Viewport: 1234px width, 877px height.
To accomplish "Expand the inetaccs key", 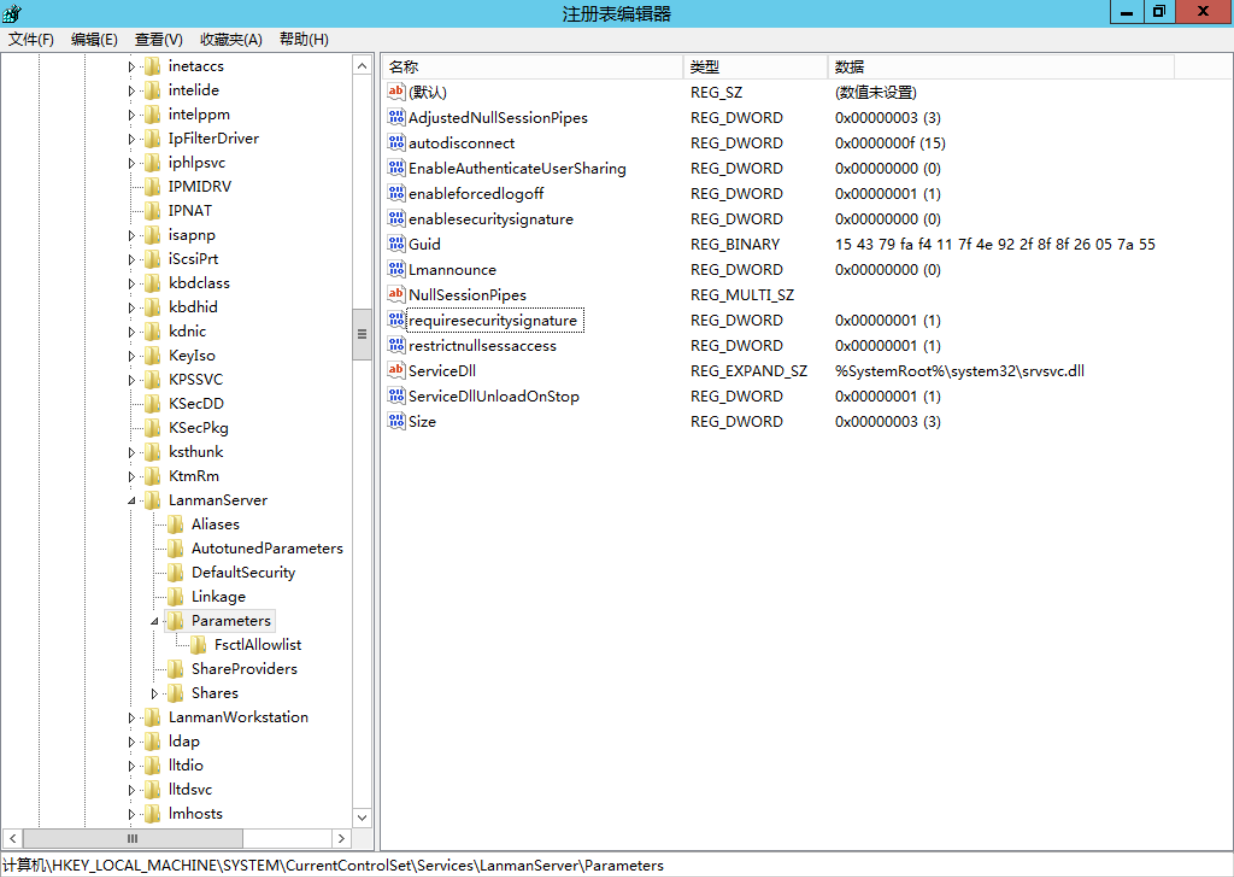I will pyautogui.click(x=130, y=65).
